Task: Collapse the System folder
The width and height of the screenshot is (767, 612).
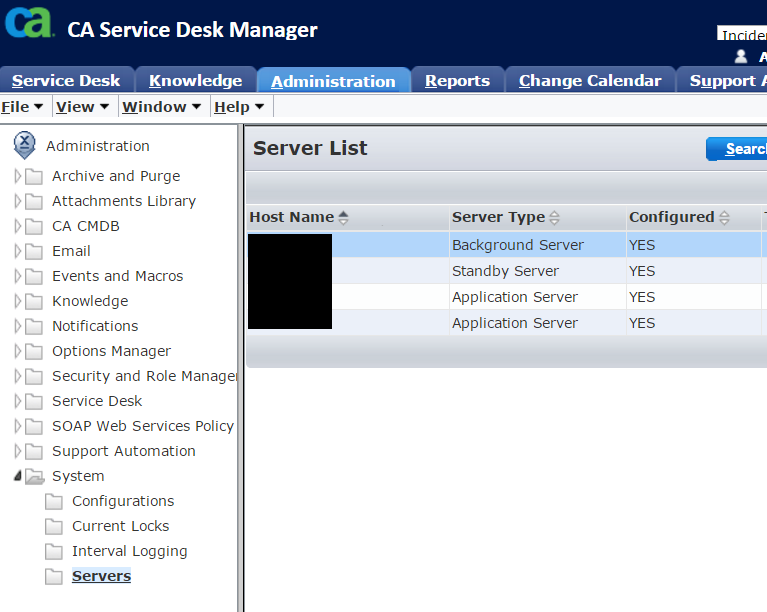Action: click(18, 476)
